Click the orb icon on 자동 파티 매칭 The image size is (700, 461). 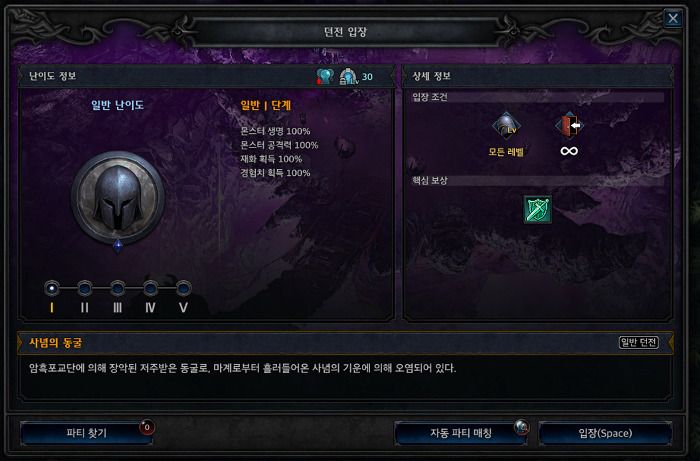[521, 427]
